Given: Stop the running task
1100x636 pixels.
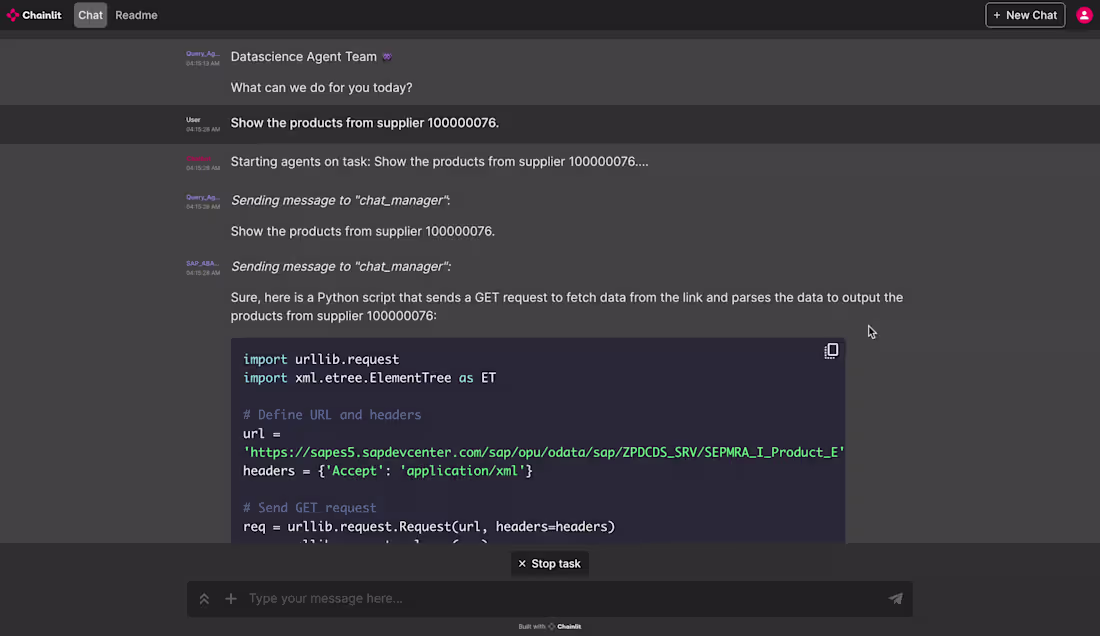Looking at the screenshot, I should pyautogui.click(x=549, y=564).
